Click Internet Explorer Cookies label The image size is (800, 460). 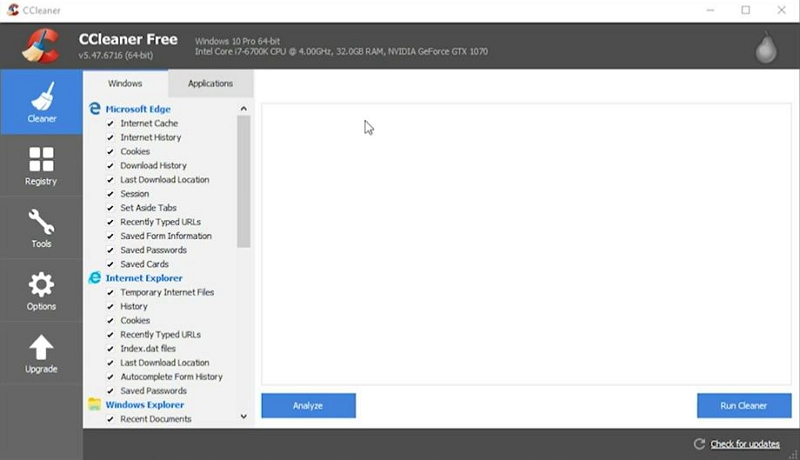pos(135,320)
